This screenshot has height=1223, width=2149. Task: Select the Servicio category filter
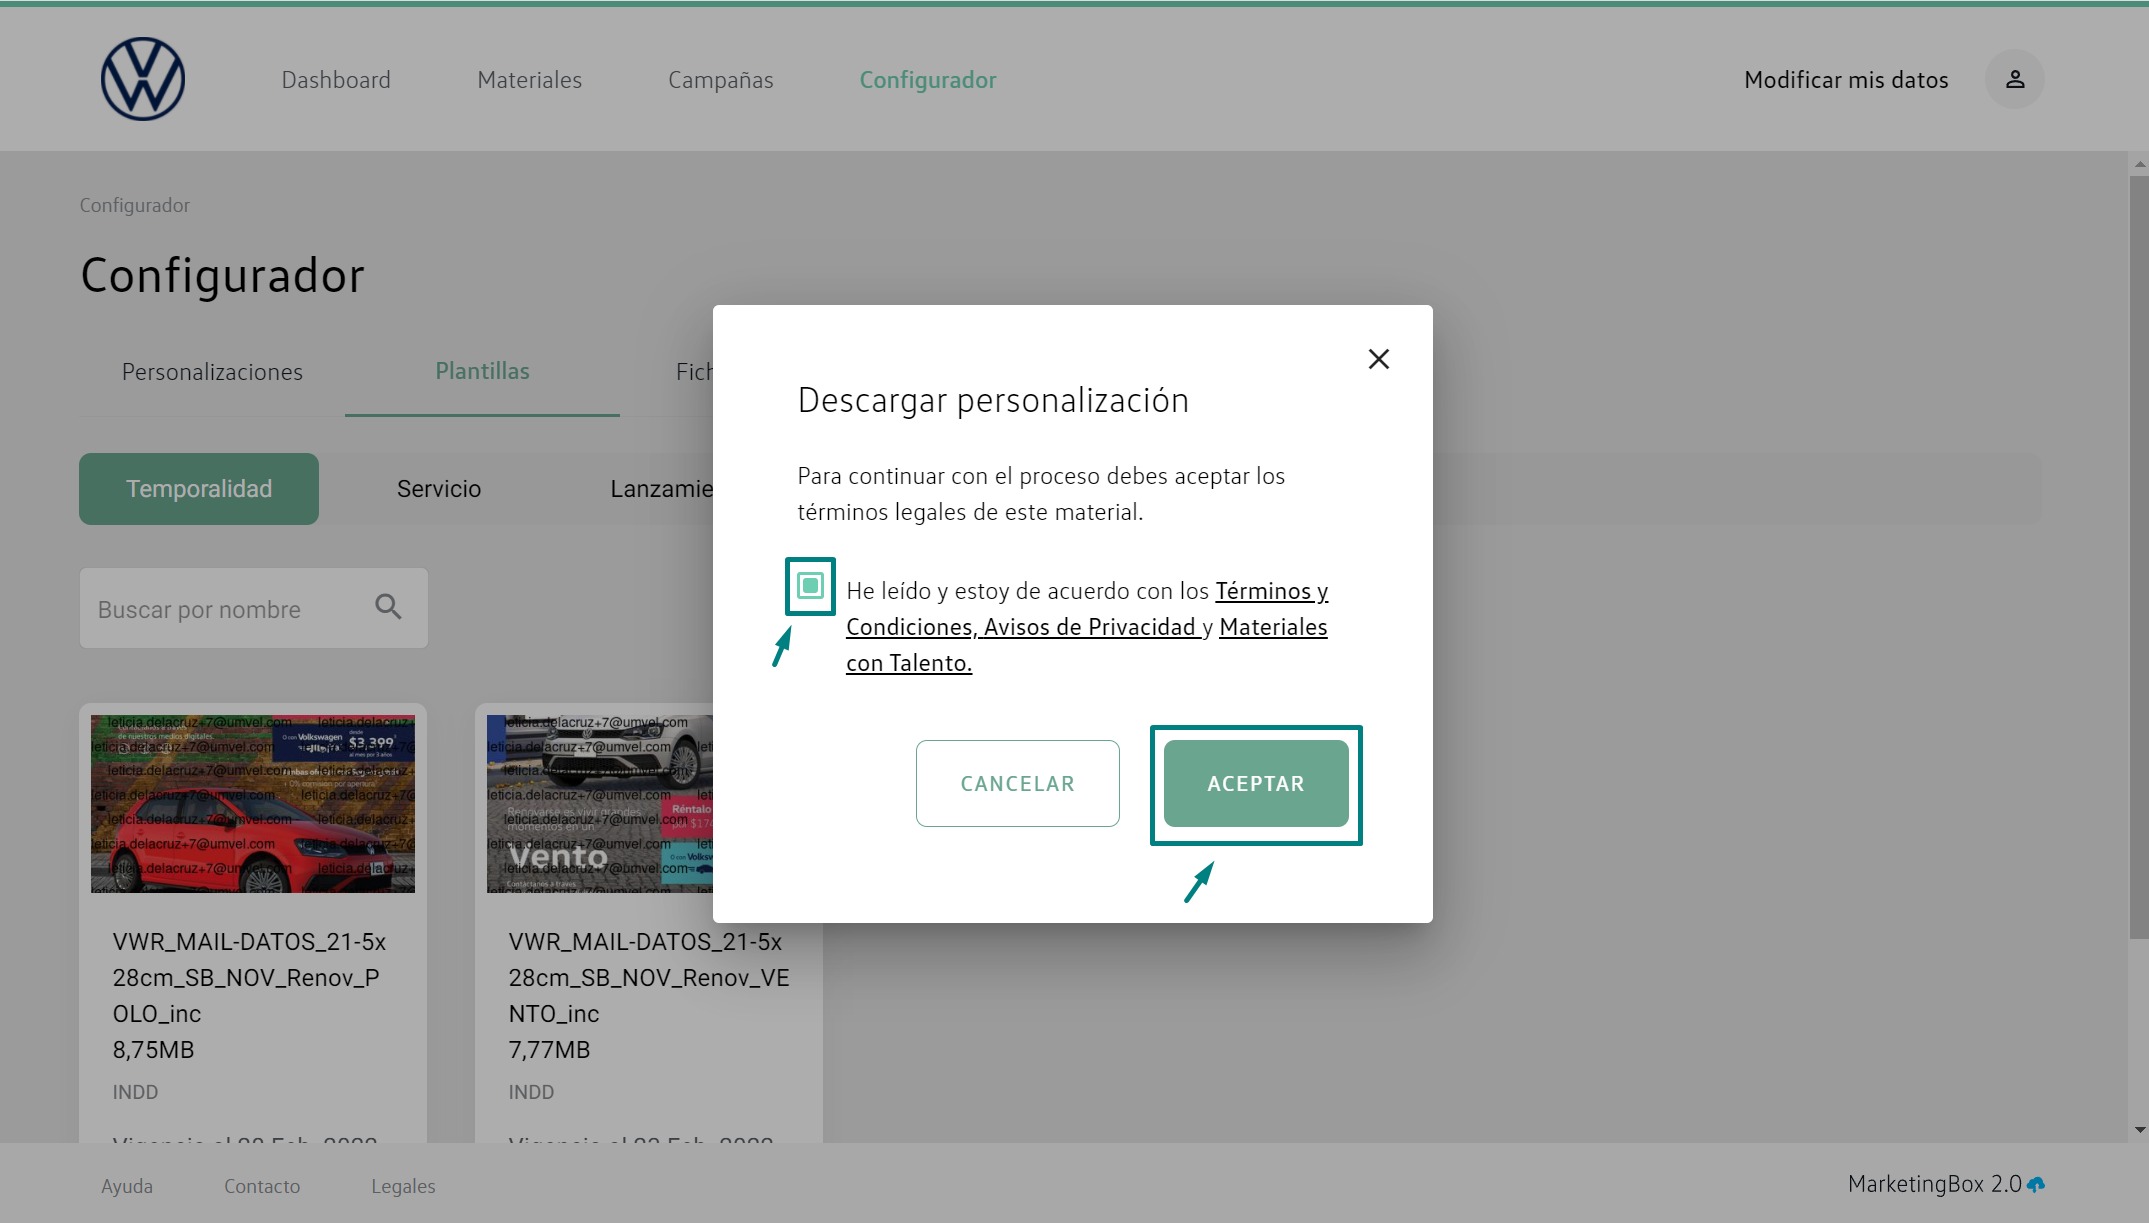coord(438,489)
